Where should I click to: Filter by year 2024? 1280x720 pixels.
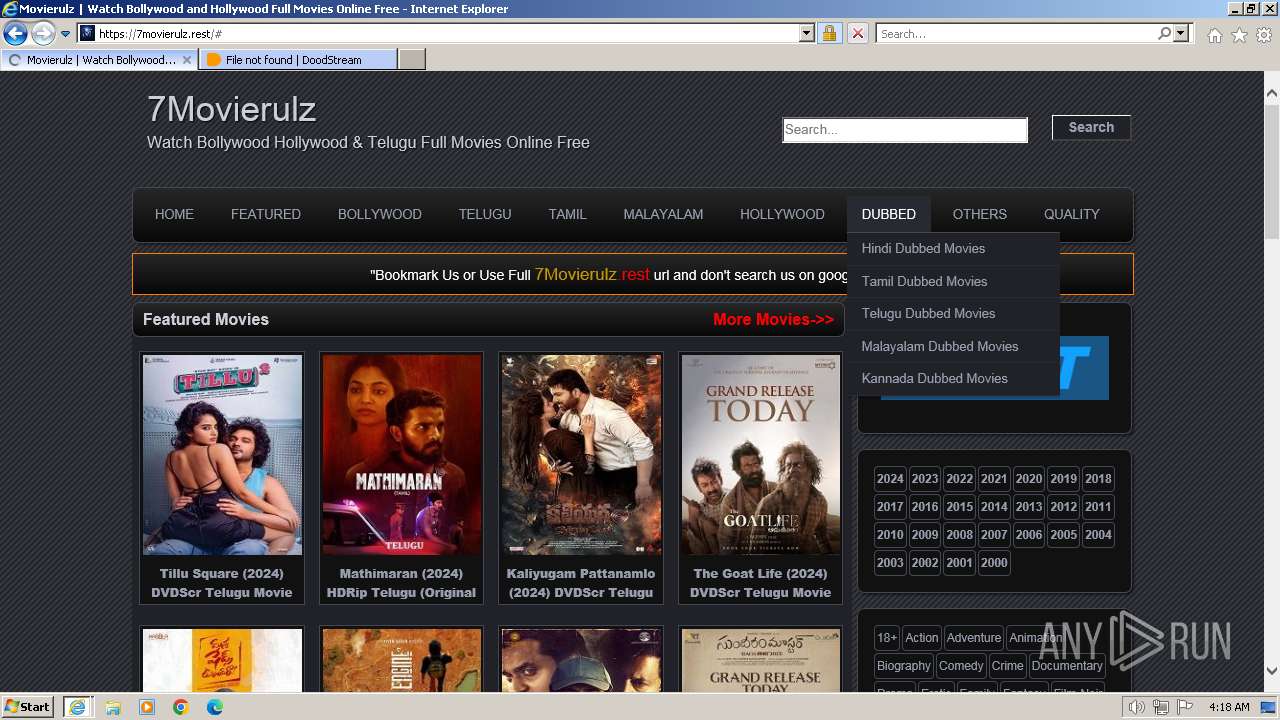(x=890, y=479)
